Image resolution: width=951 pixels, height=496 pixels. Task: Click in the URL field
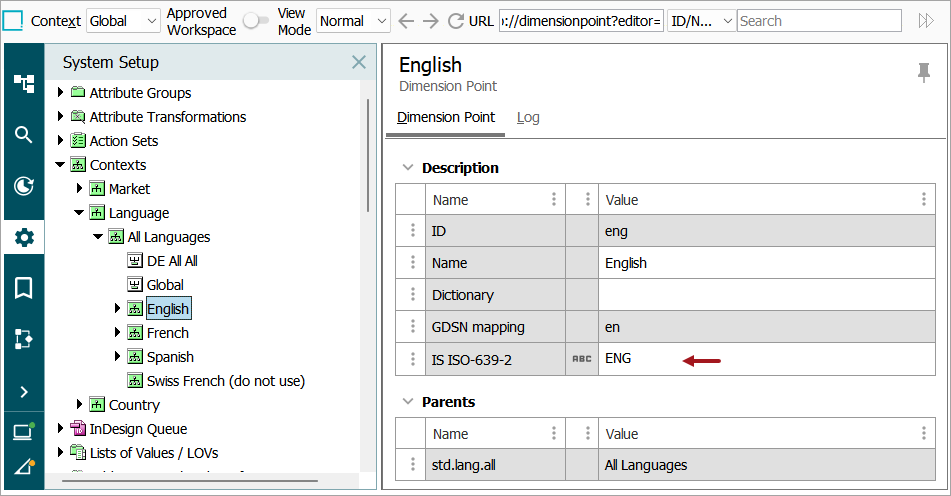tap(581, 21)
